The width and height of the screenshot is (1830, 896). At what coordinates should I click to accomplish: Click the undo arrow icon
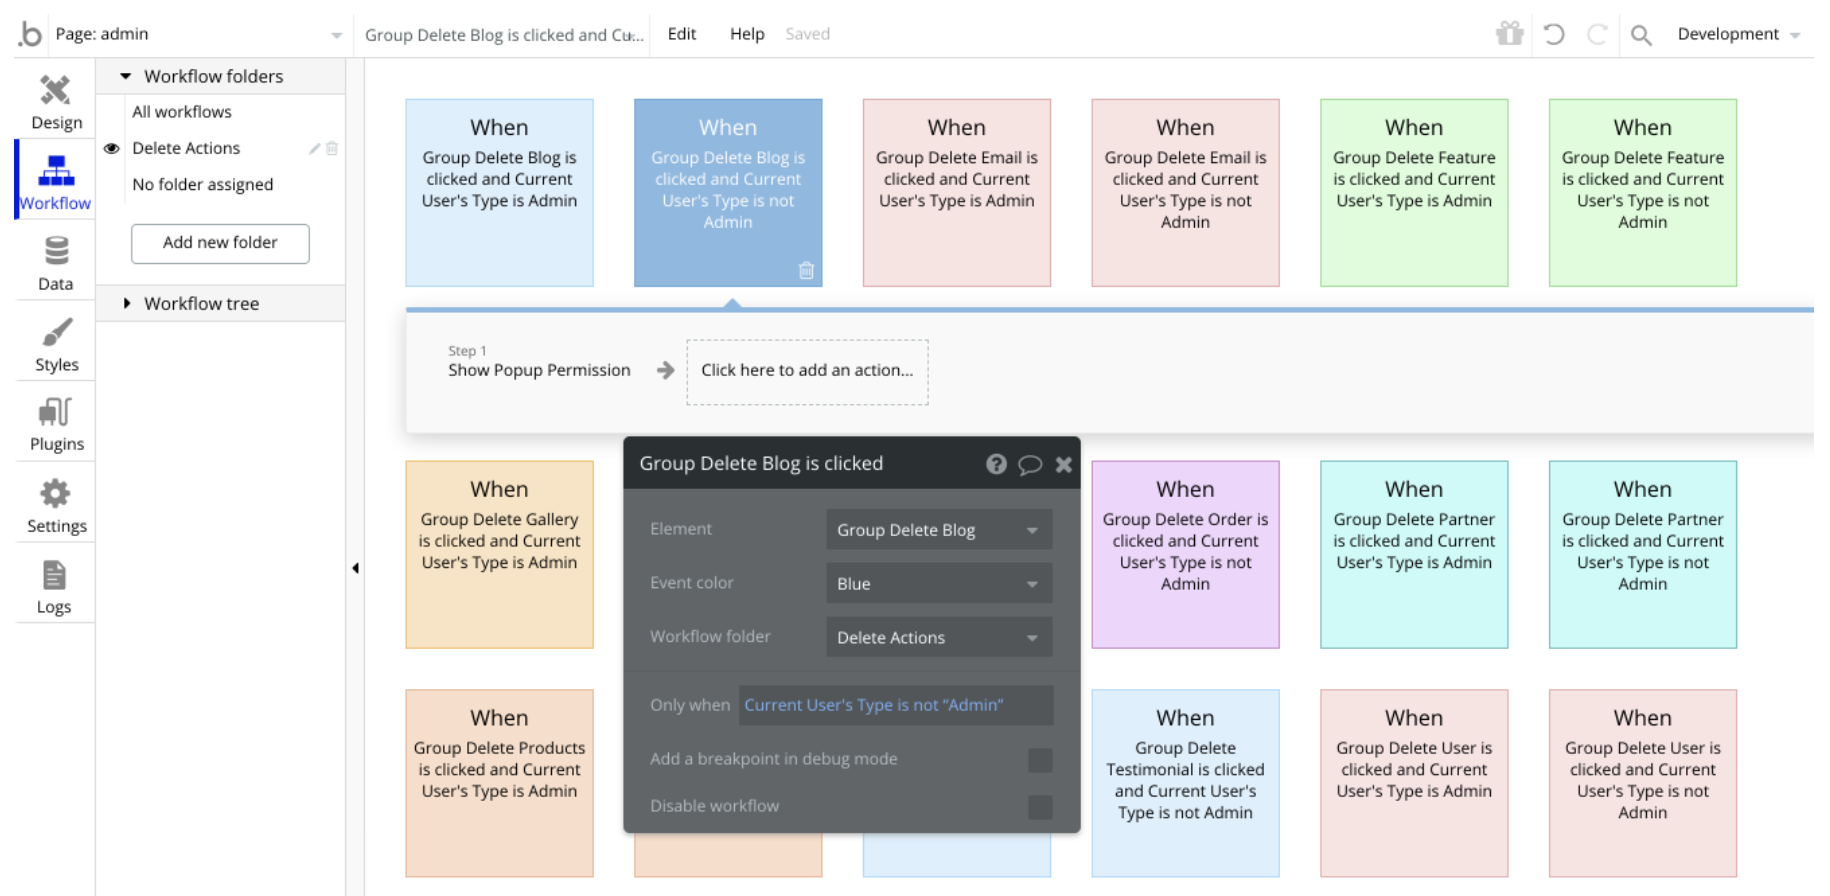pyautogui.click(x=1554, y=34)
